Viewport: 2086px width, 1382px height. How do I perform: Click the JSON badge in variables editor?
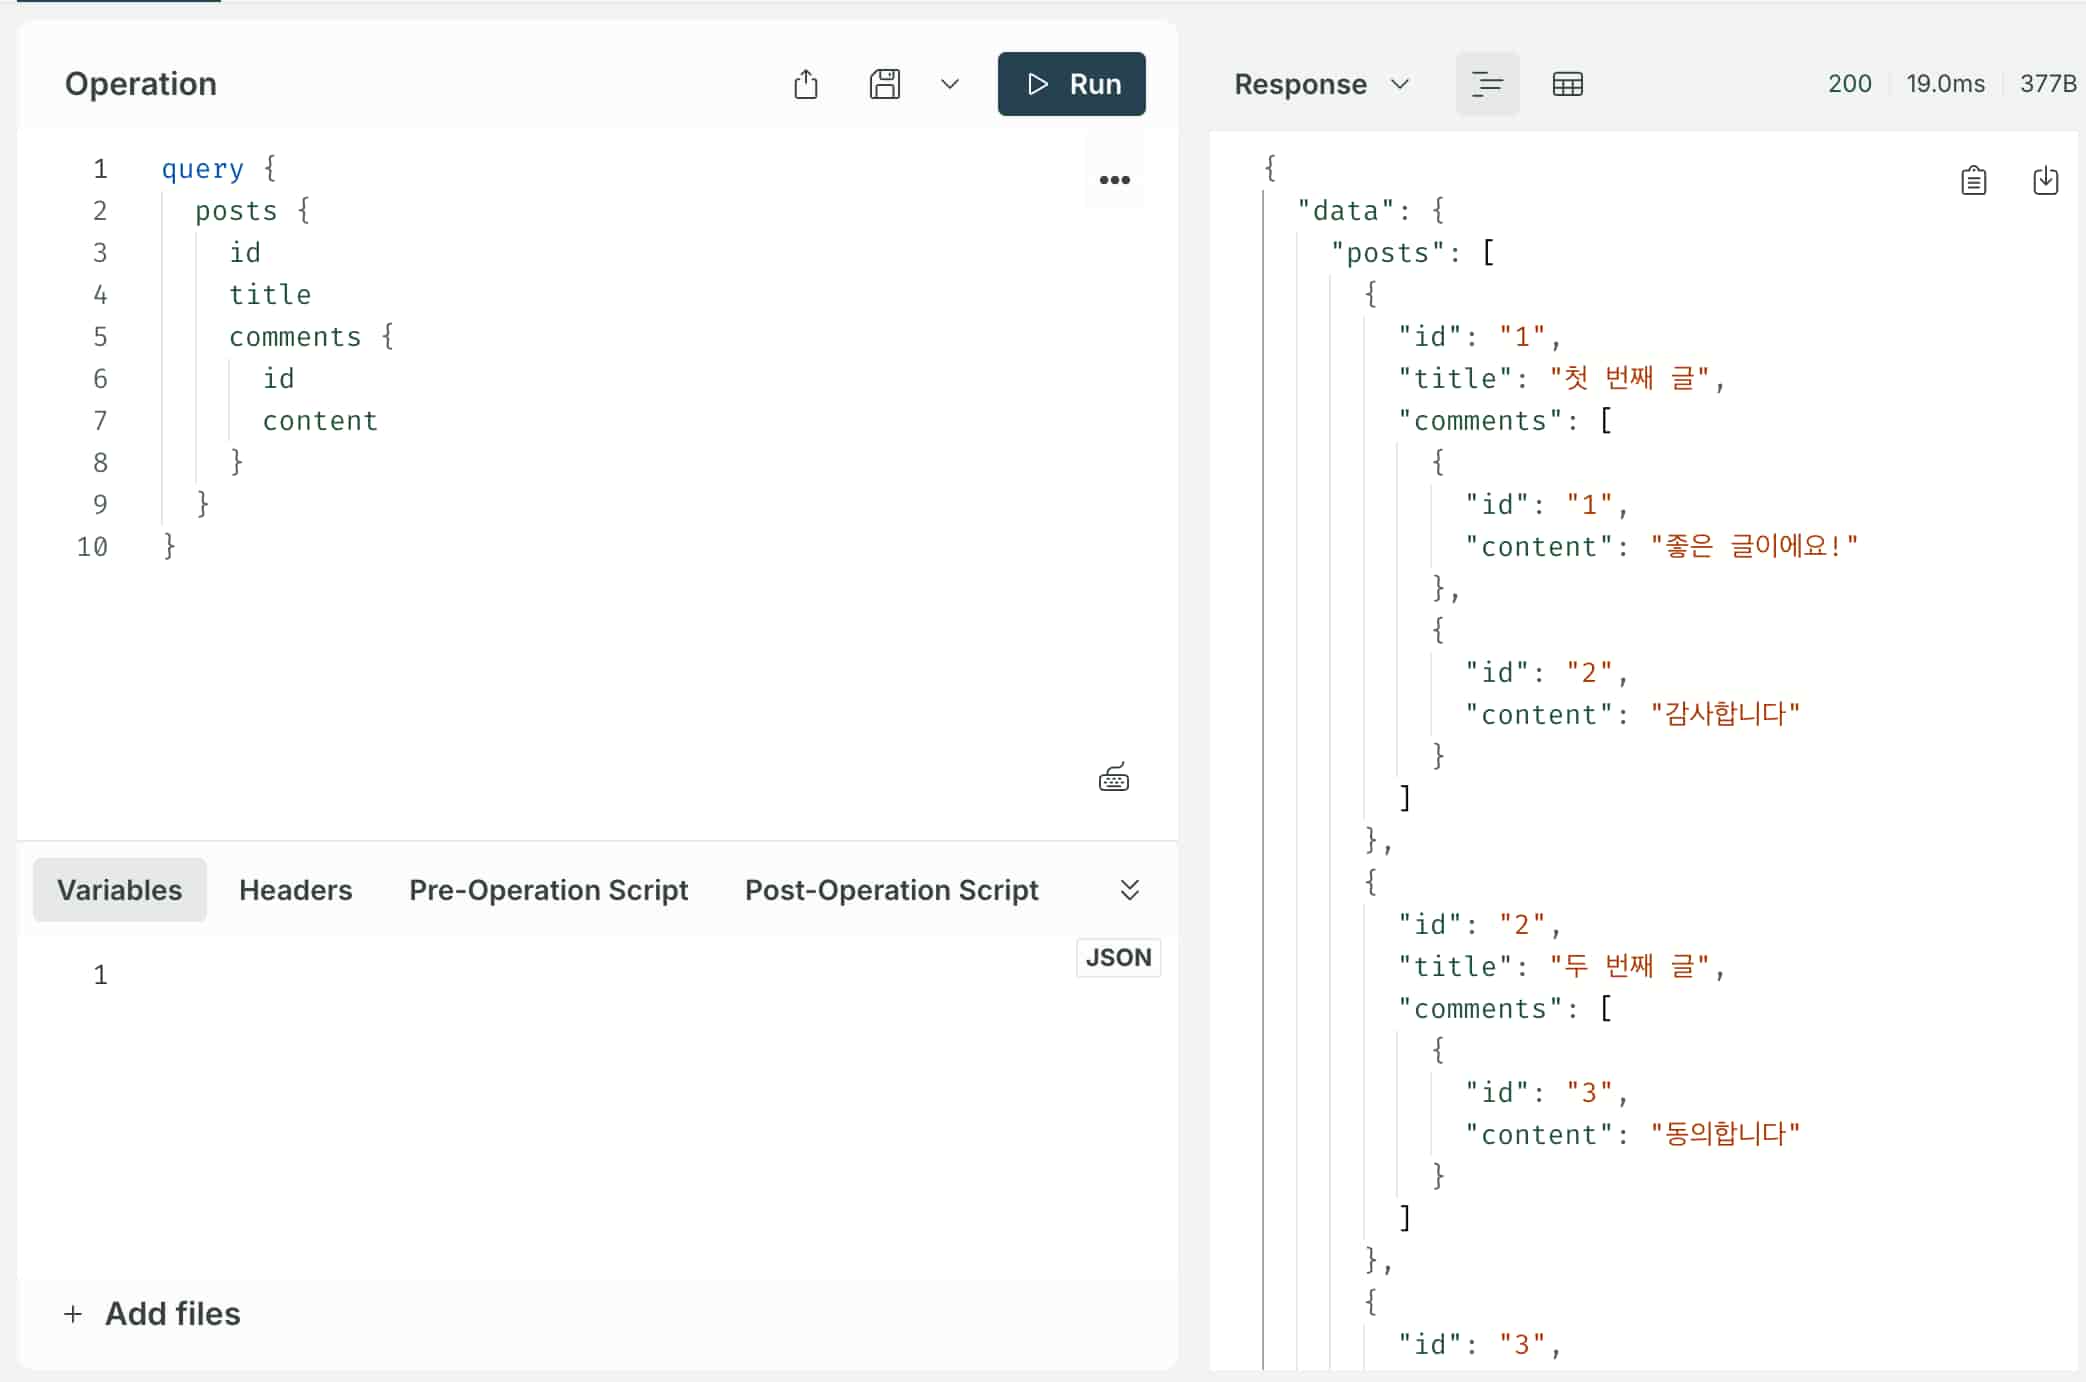(x=1118, y=958)
